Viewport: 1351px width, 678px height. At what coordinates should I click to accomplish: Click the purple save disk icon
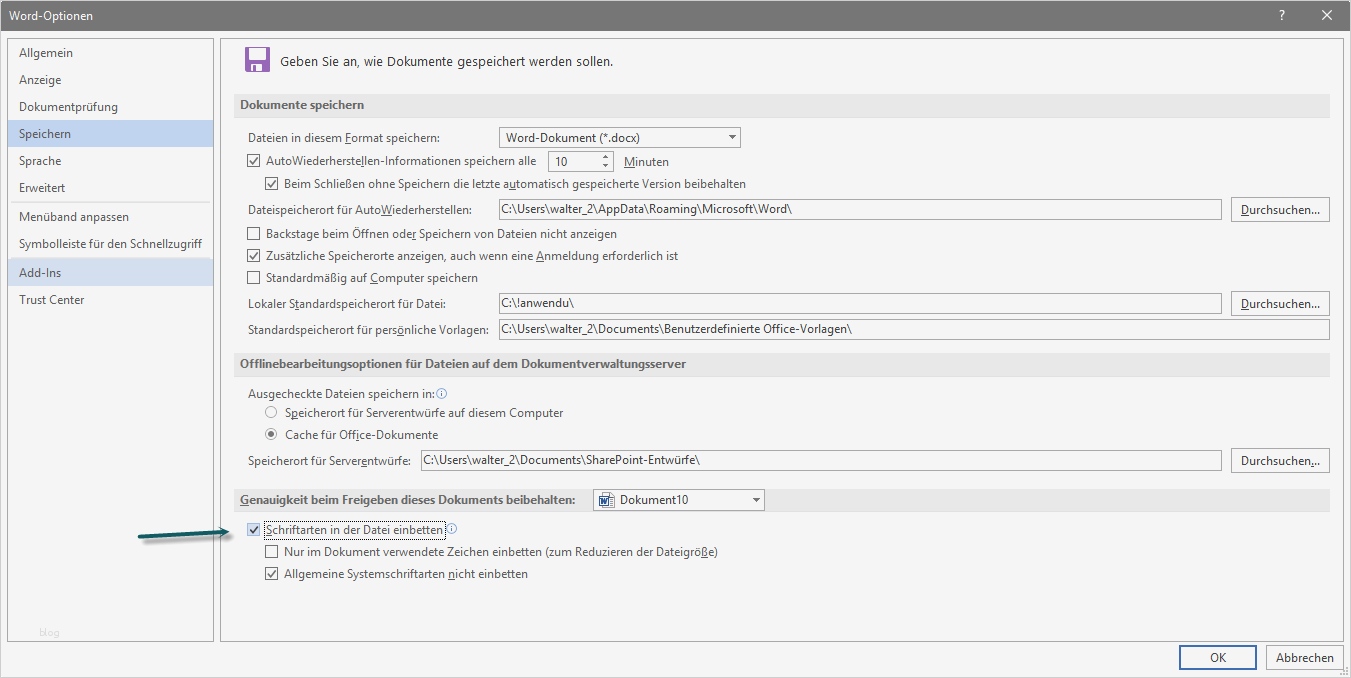257,60
